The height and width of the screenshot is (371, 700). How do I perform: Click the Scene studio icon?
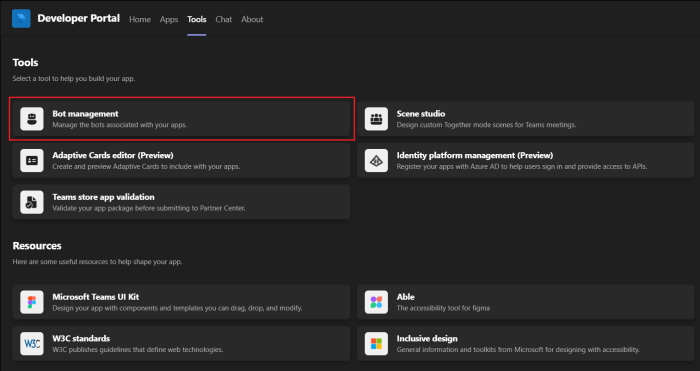(376, 119)
